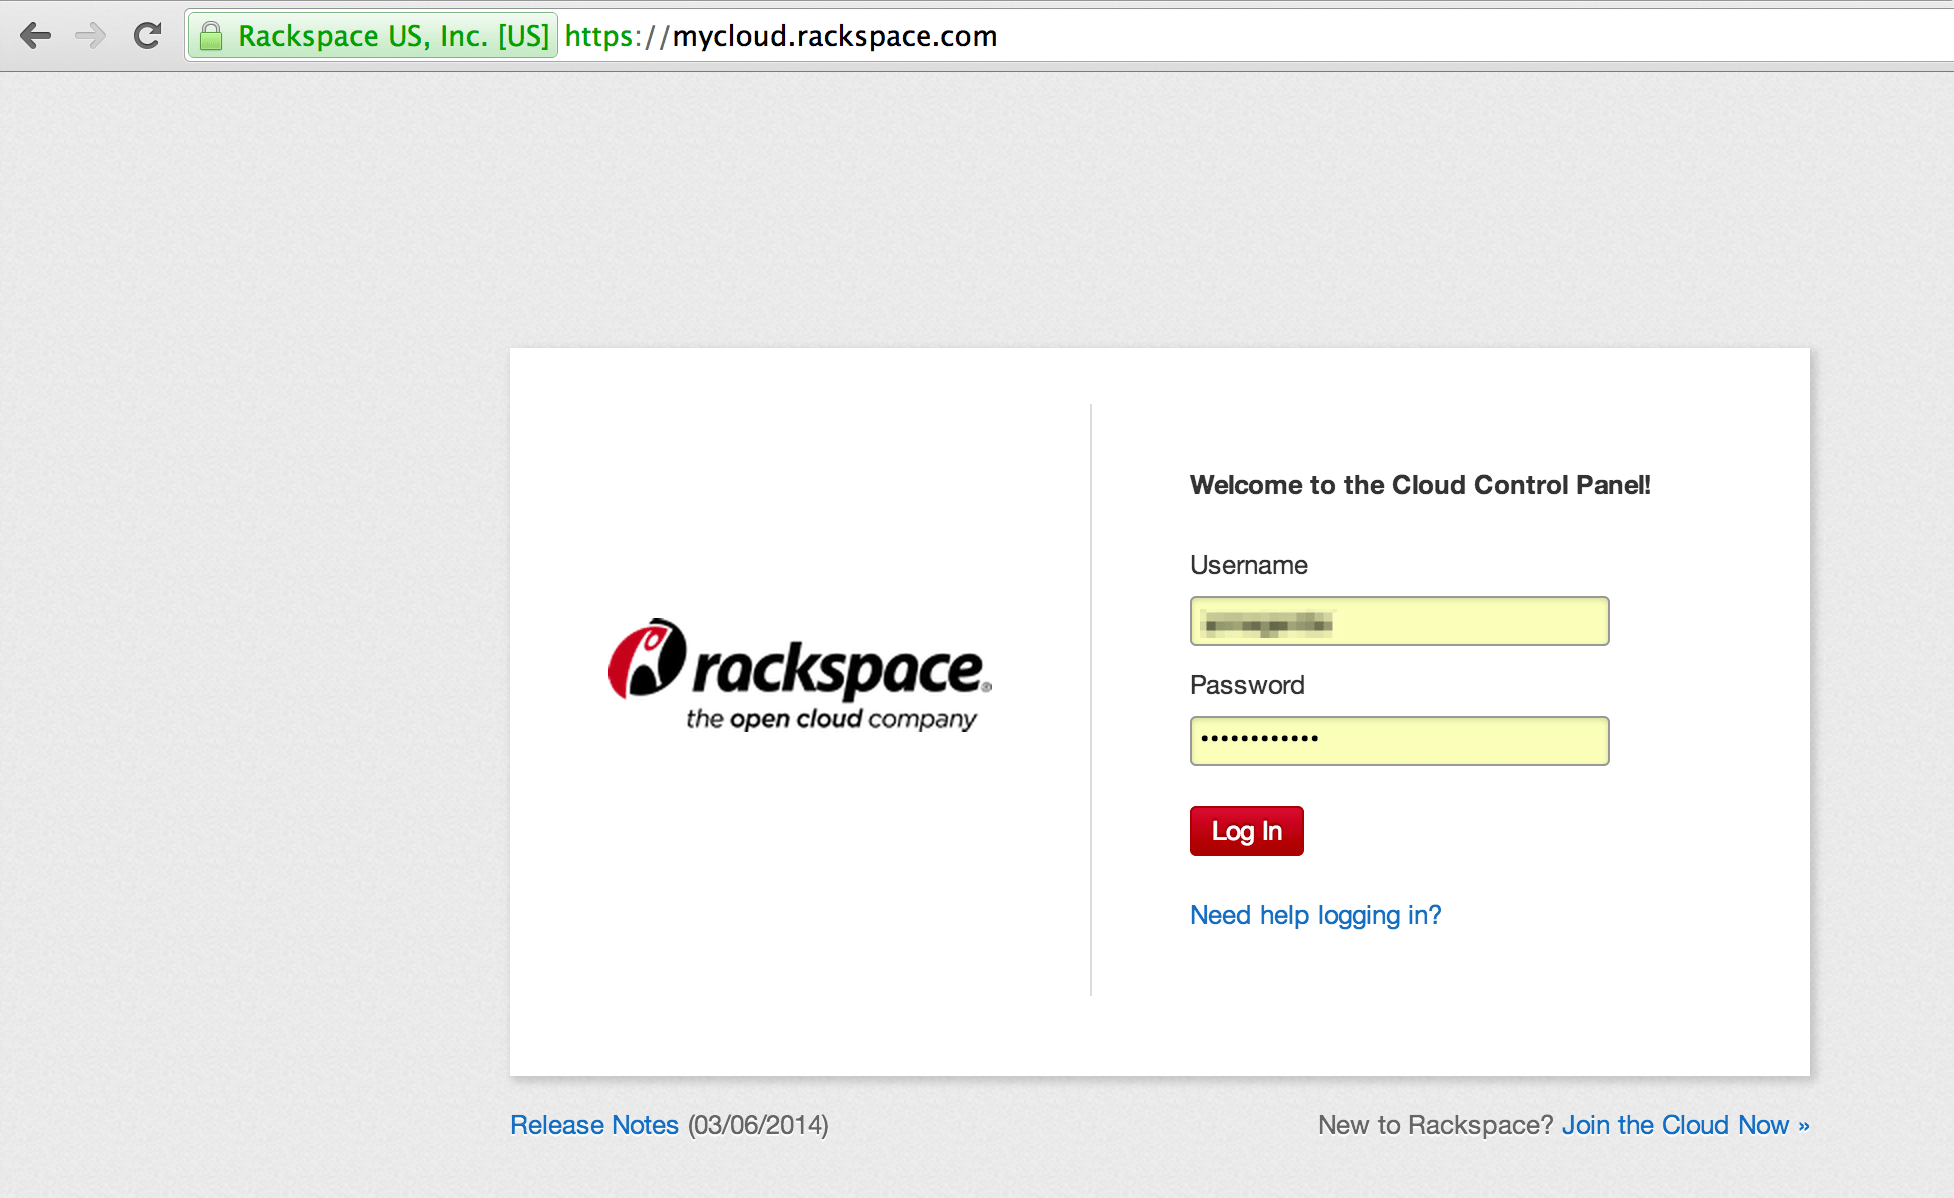The image size is (1954, 1198).
Task: Open the 'Need help logging in?' link
Action: pos(1315,915)
